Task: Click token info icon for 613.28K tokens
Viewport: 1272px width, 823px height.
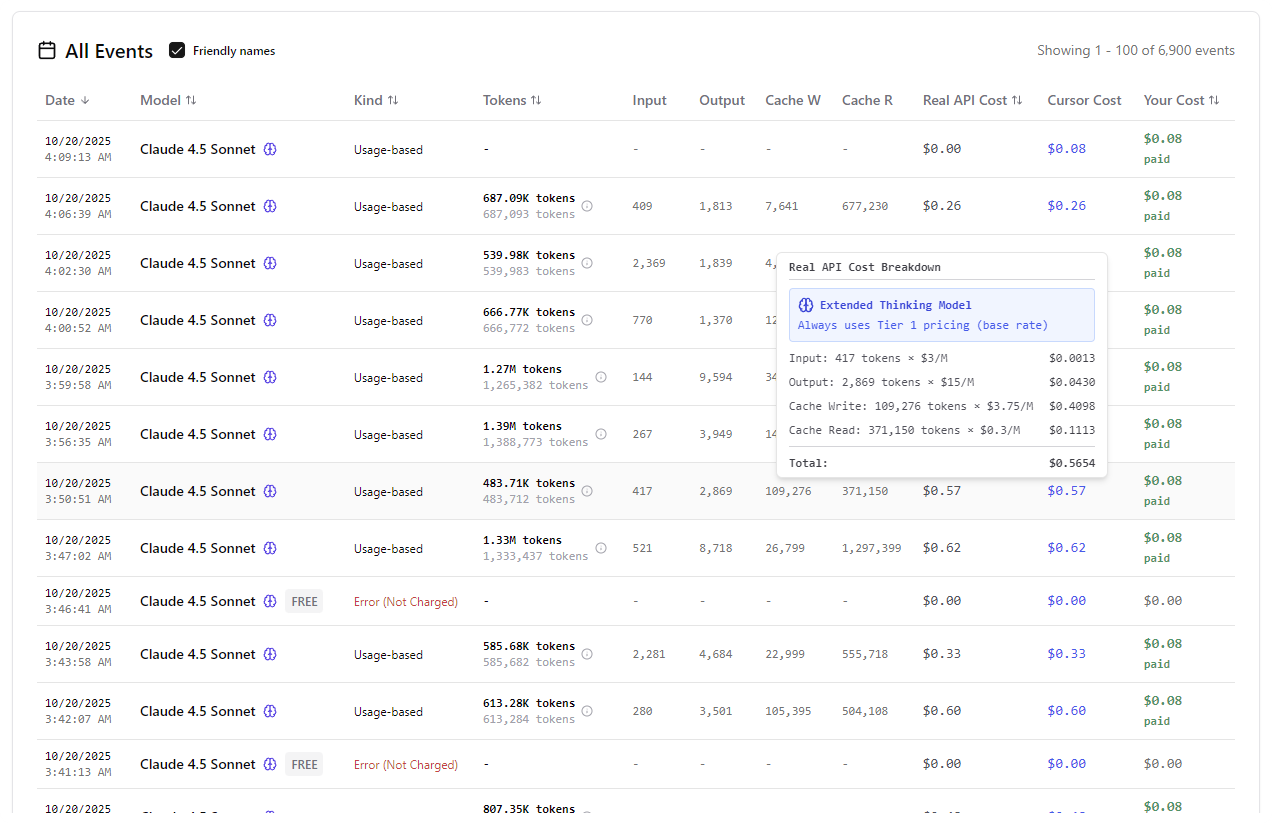Action: click(x=587, y=711)
